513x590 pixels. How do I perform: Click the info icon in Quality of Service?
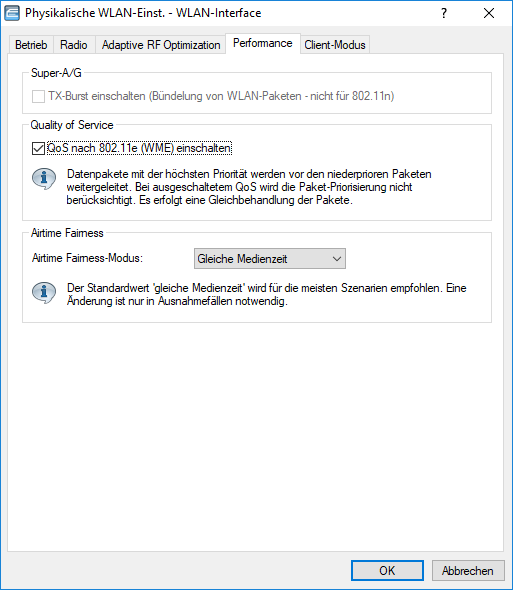pyautogui.click(x=44, y=179)
